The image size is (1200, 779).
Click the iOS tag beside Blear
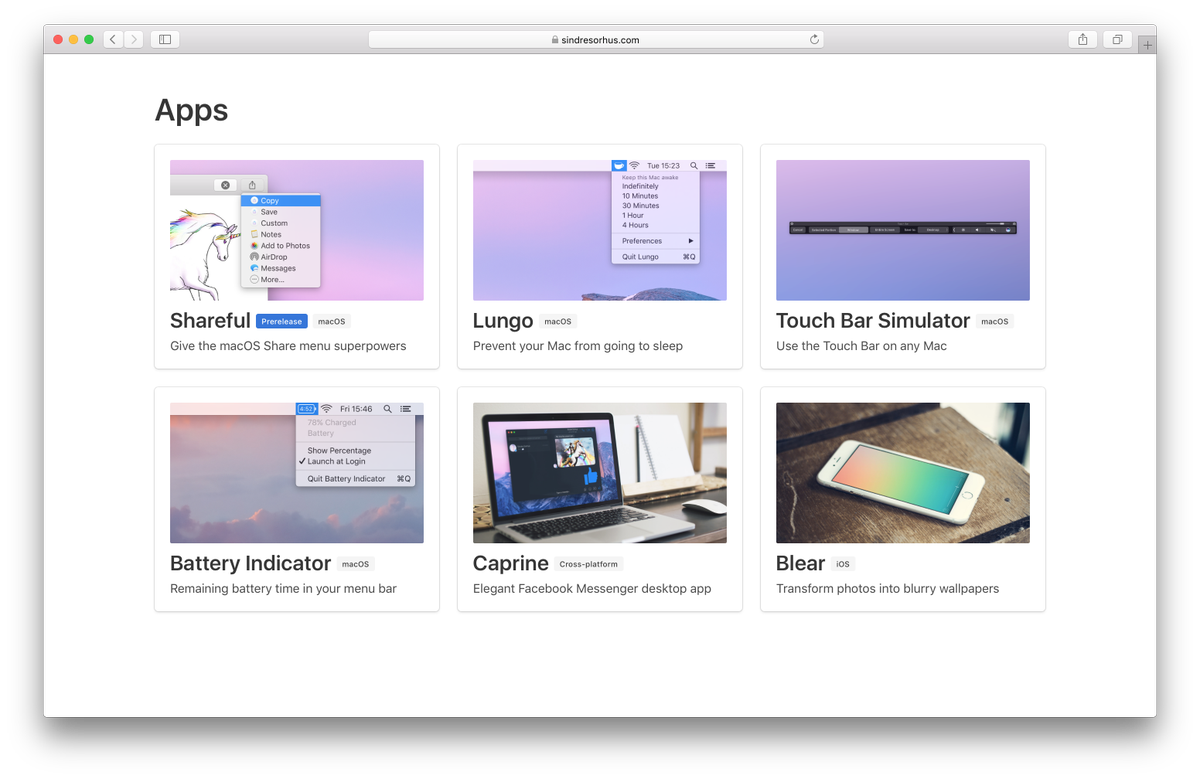tap(843, 565)
